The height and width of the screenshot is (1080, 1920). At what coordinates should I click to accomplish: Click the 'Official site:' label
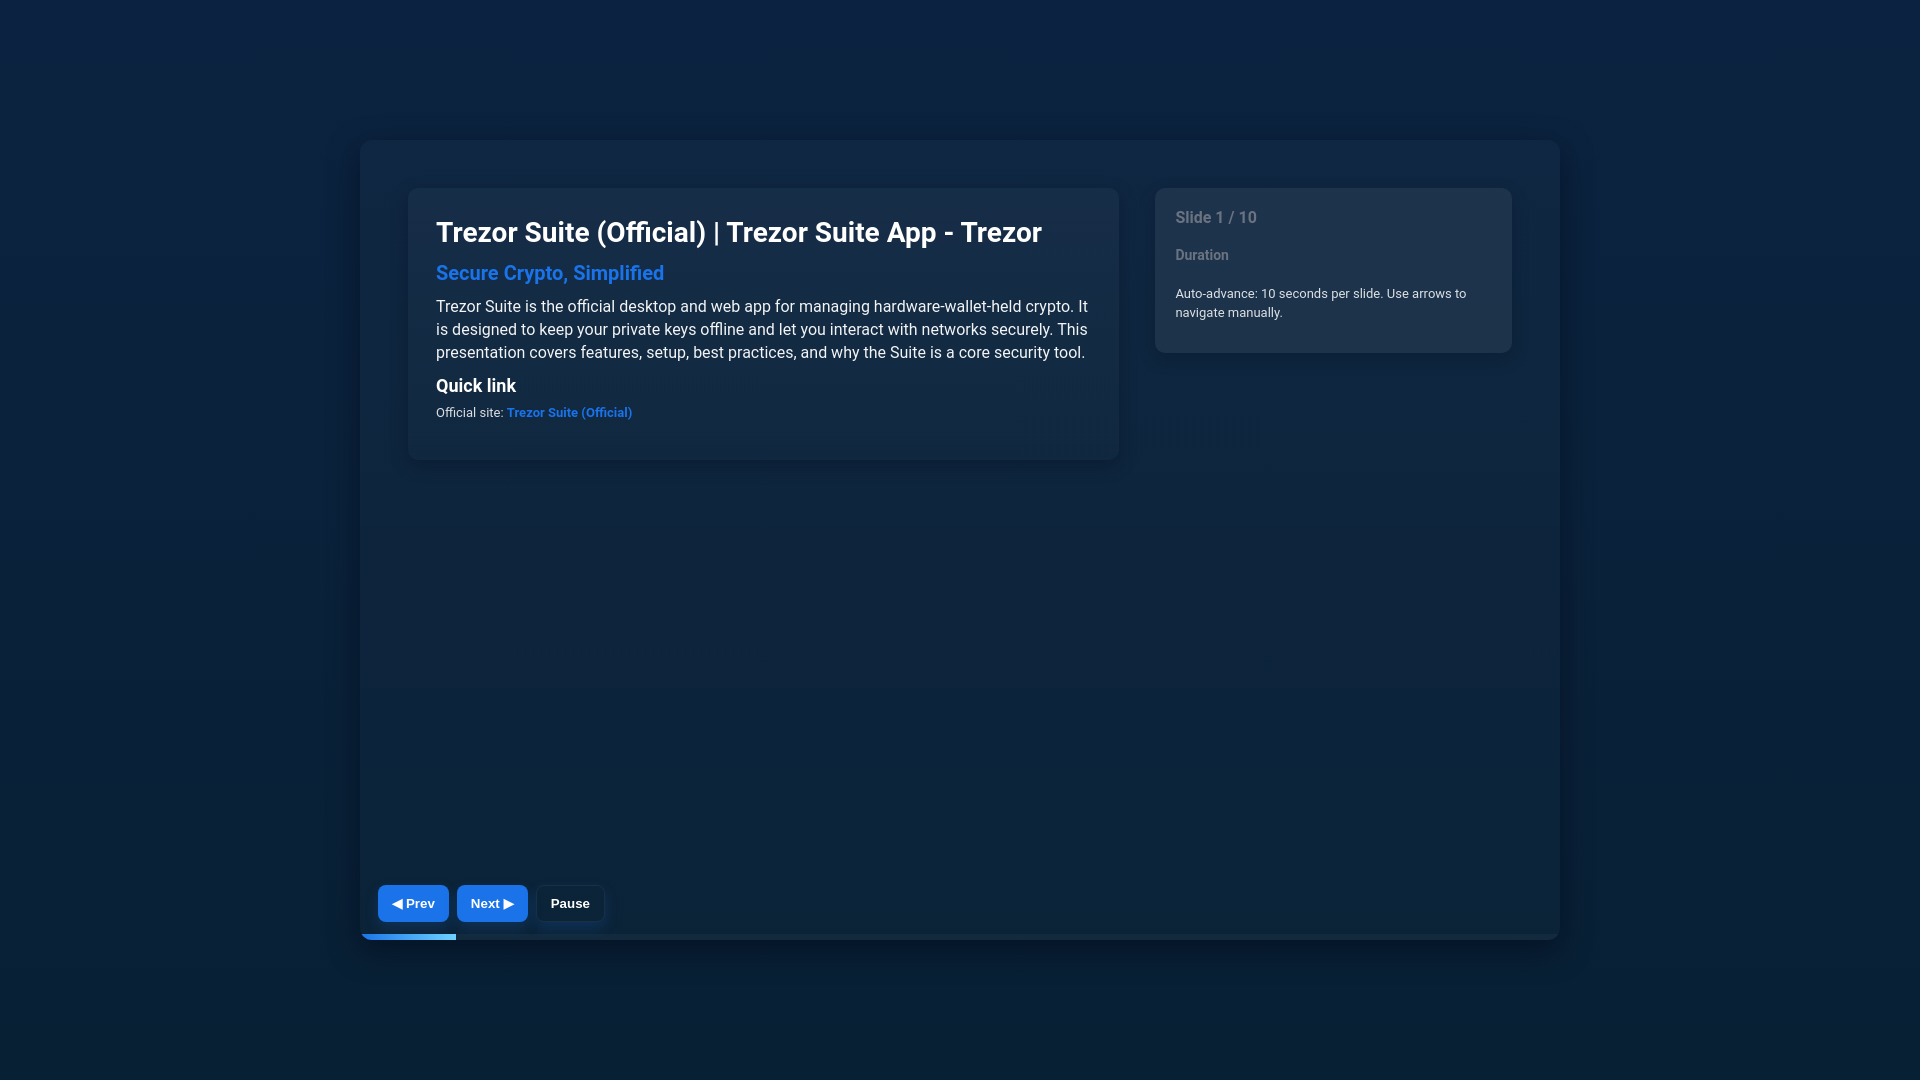point(469,412)
